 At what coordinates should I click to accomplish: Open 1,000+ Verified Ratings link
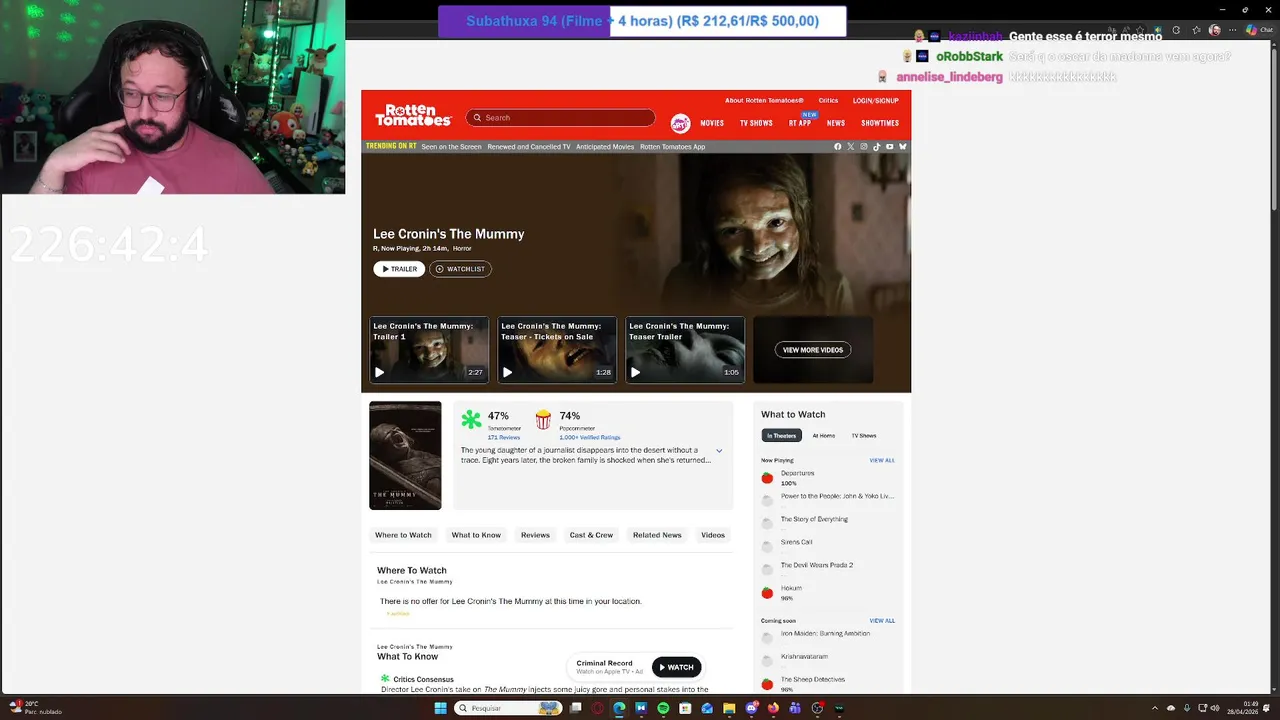[x=590, y=438]
